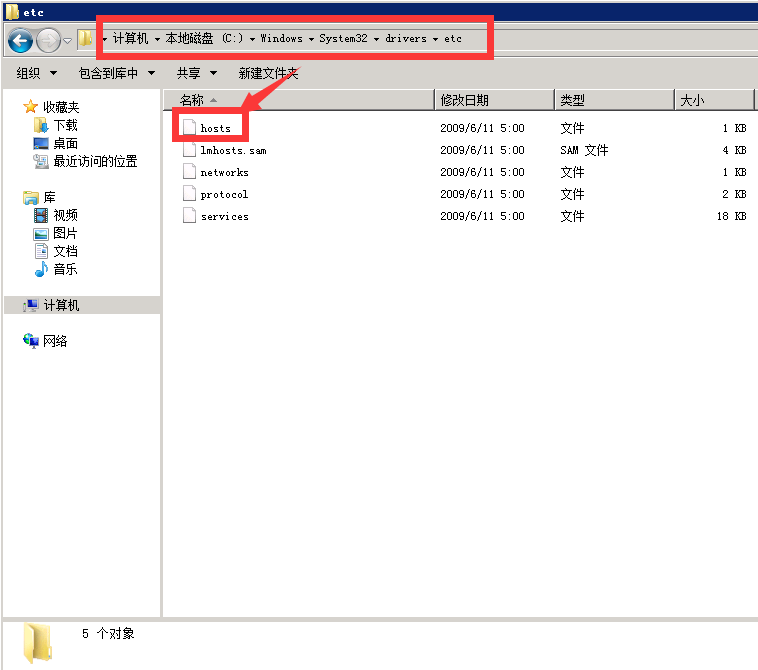The height and width of the screenshot is (670, 758).
Task: Sort by the 大小 column header
Action: (x=714, y=100)
